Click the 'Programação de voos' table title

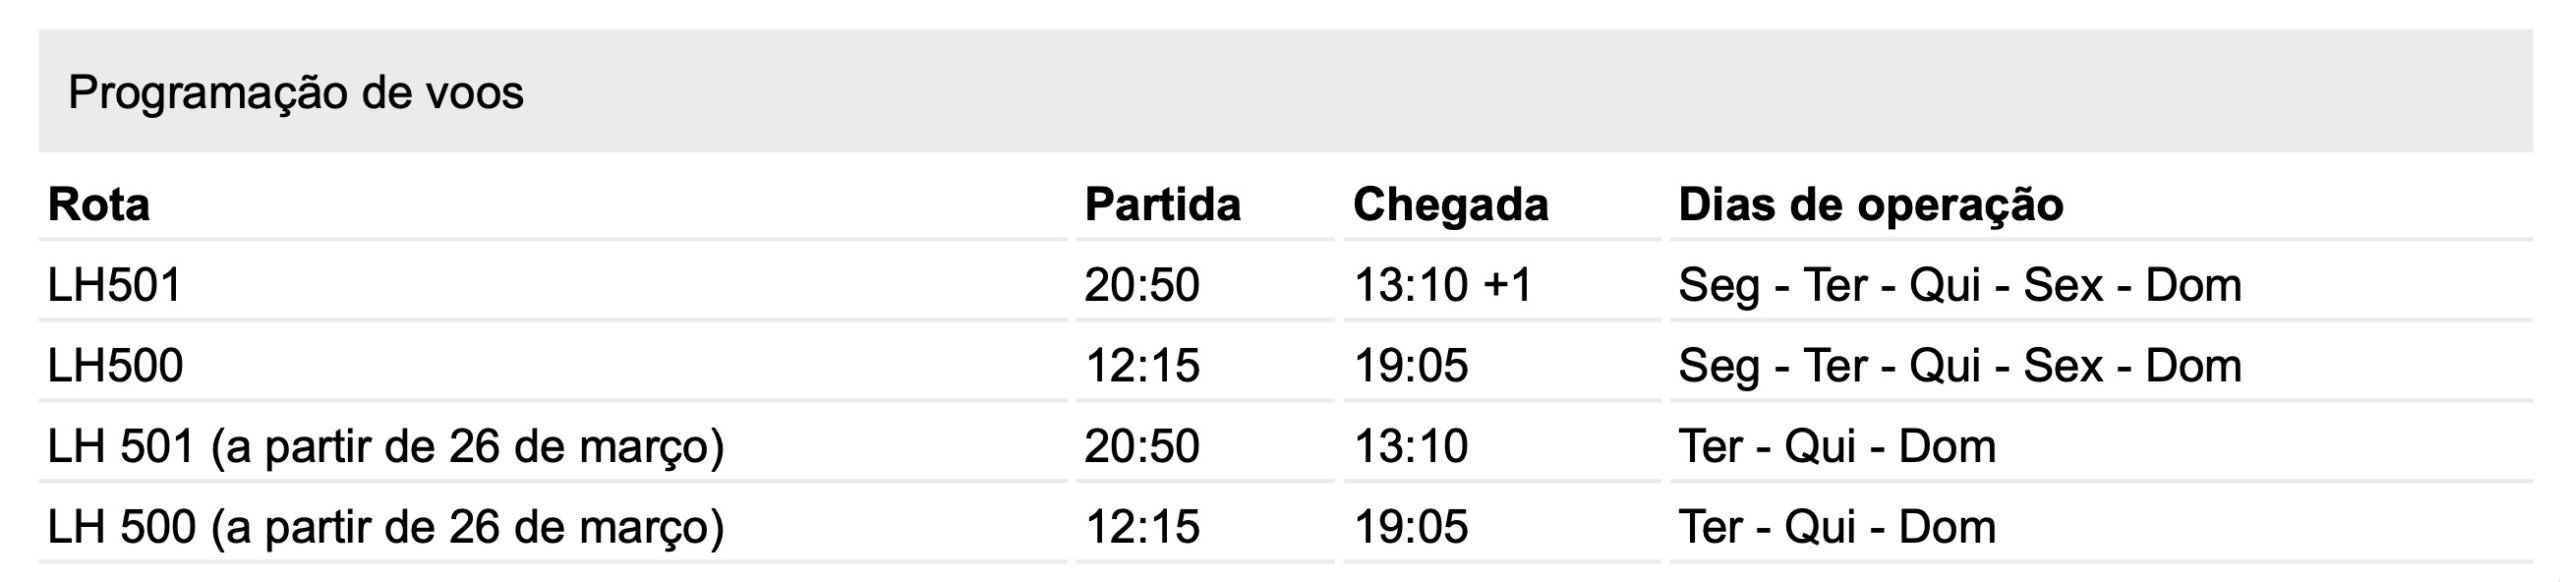(296, 93)
